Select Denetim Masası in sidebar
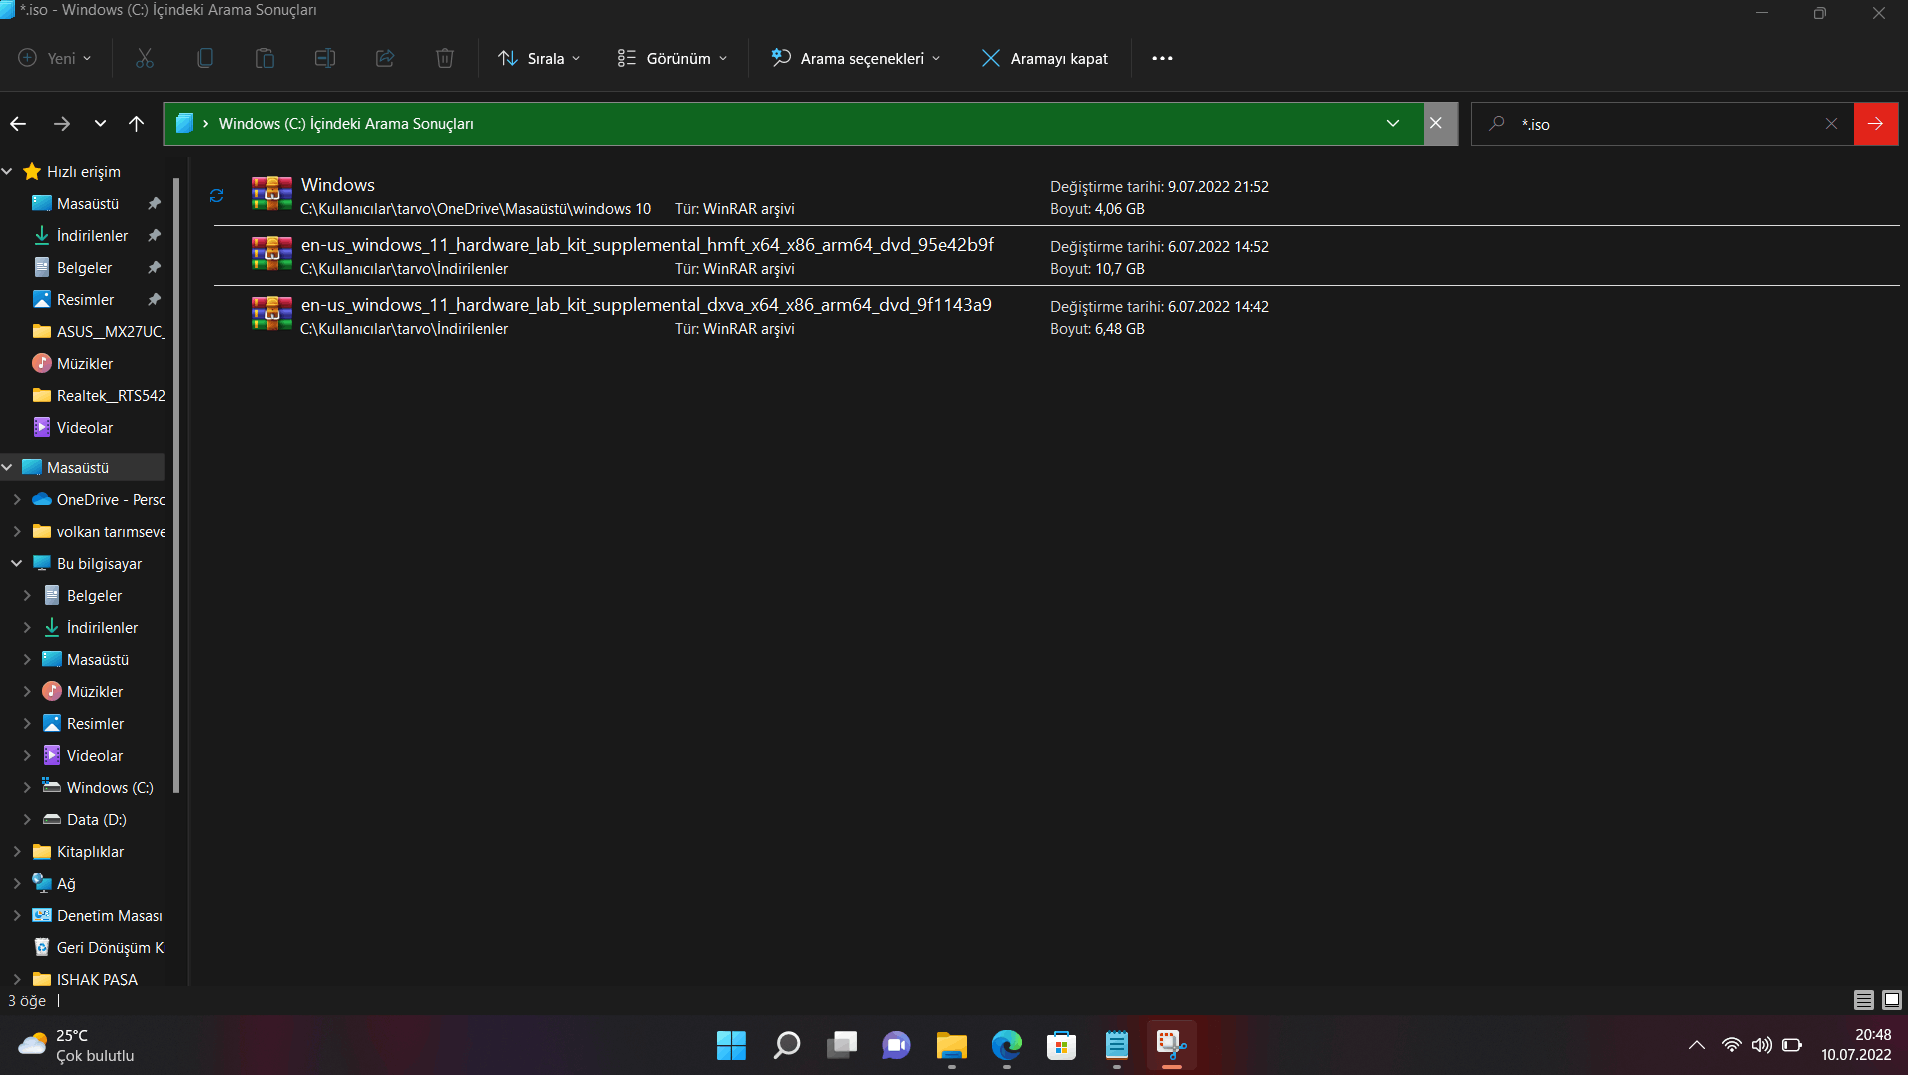1908x1075 pixels. tap(96, 916)
